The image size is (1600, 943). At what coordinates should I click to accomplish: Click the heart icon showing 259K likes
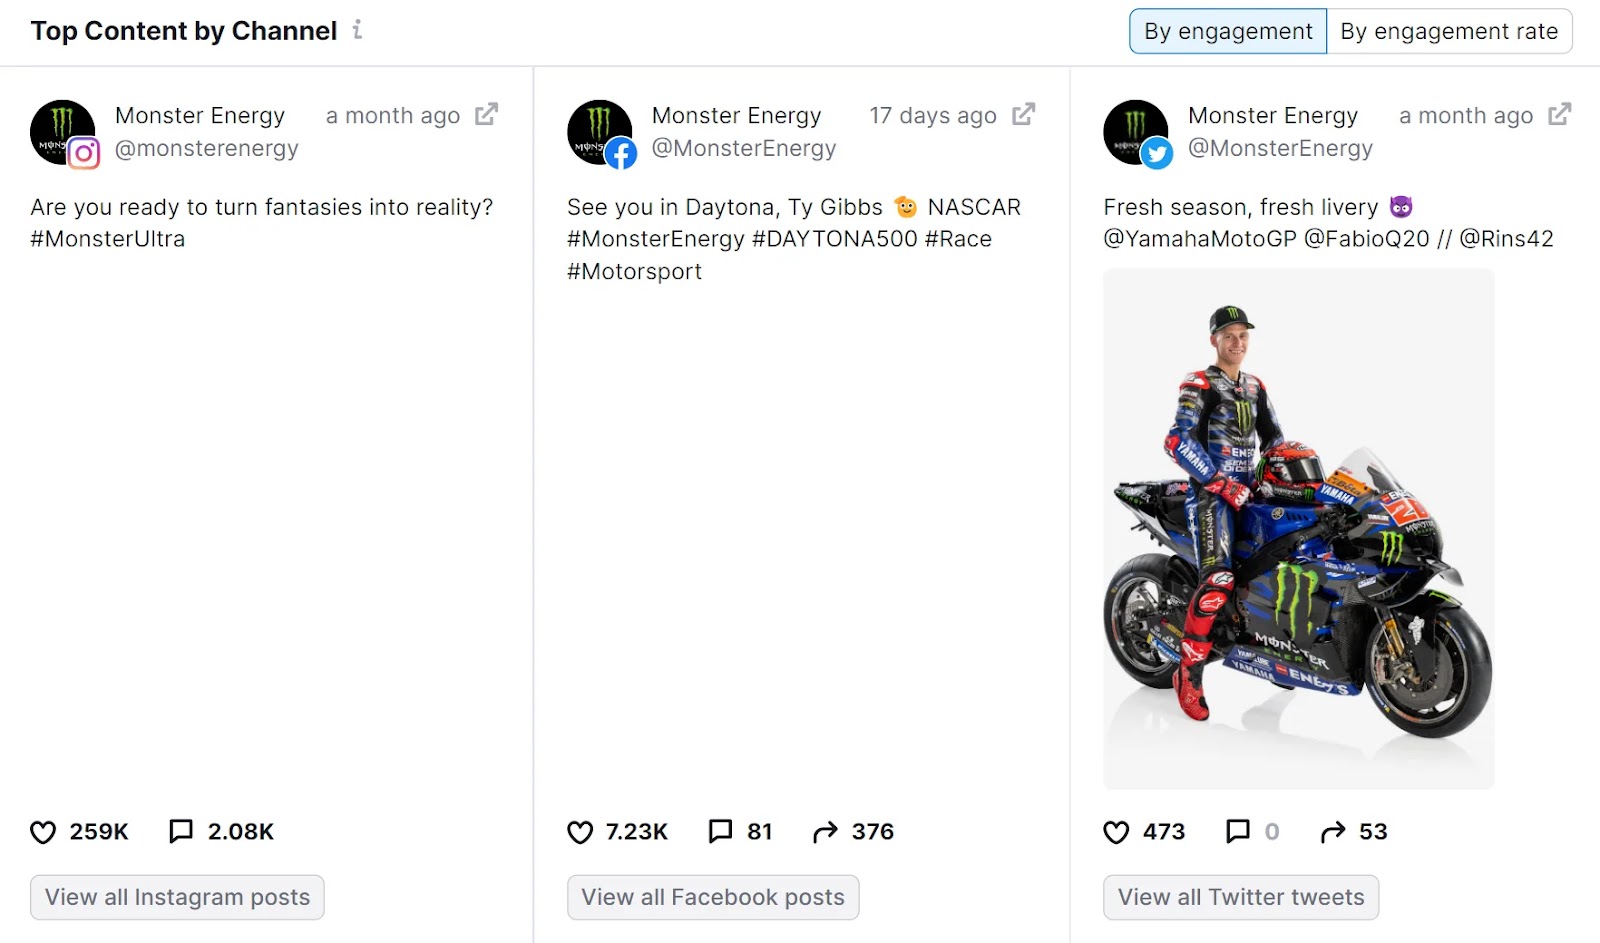42,831
